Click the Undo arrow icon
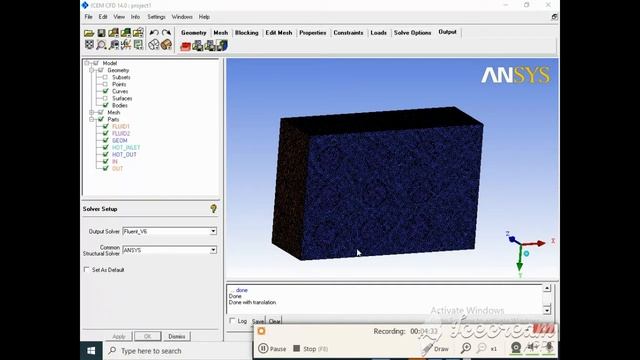Viewport: 640px width, 360px height. (154, 33)
